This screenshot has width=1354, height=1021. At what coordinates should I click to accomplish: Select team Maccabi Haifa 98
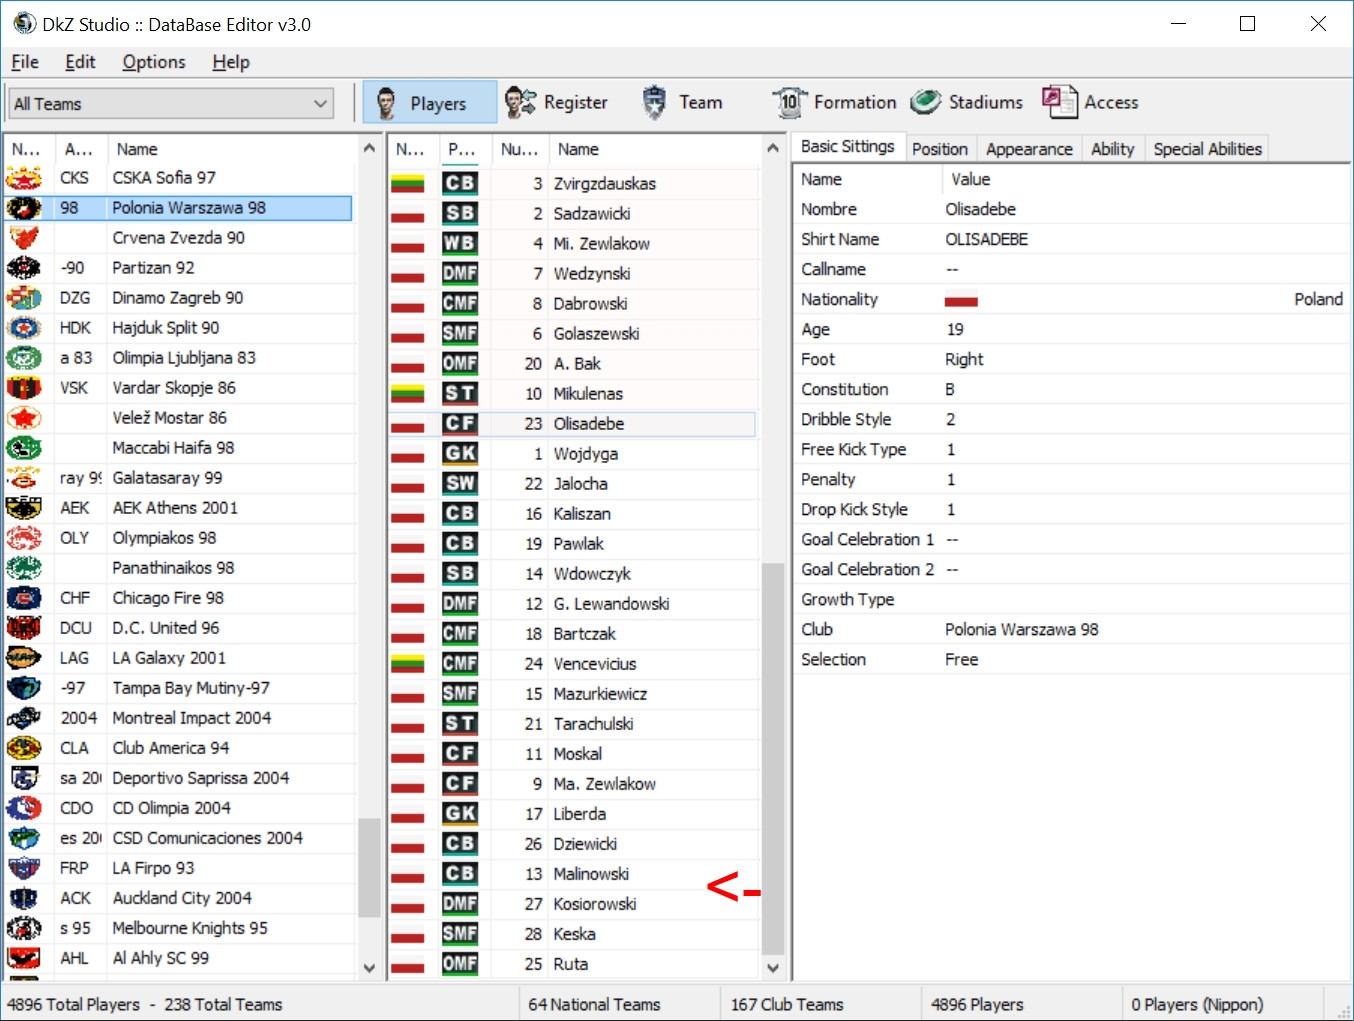(180, 448)
